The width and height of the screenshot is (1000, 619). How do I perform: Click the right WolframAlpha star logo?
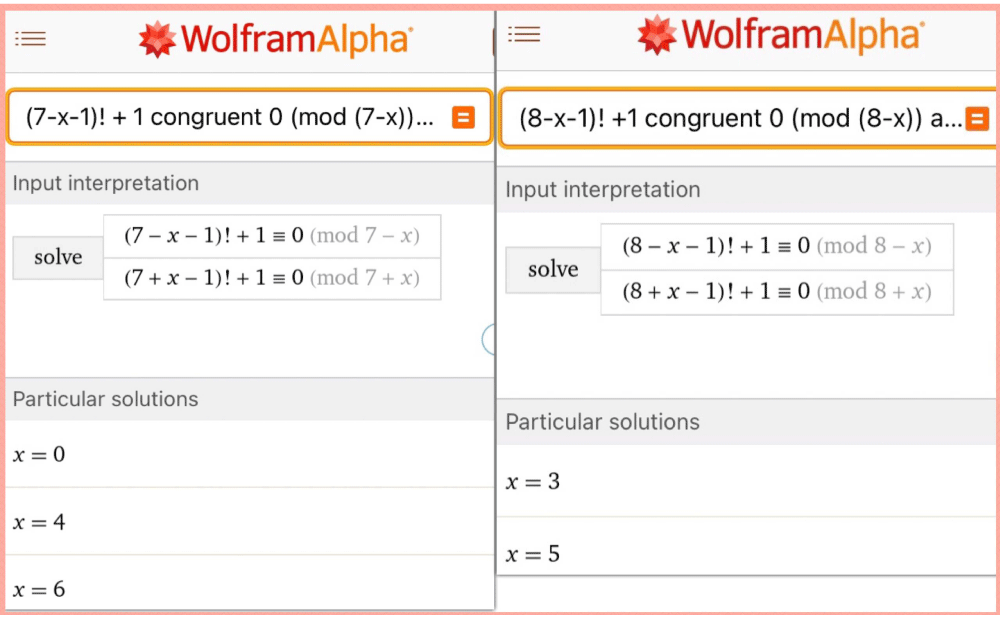click(657, 34)
